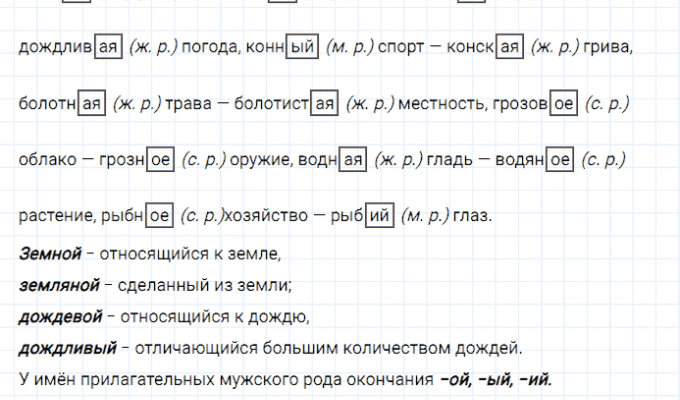
Task: Select the boxed ending 'ая' after 'водн'
Action: pyautogui.click(x=352, y=159)
